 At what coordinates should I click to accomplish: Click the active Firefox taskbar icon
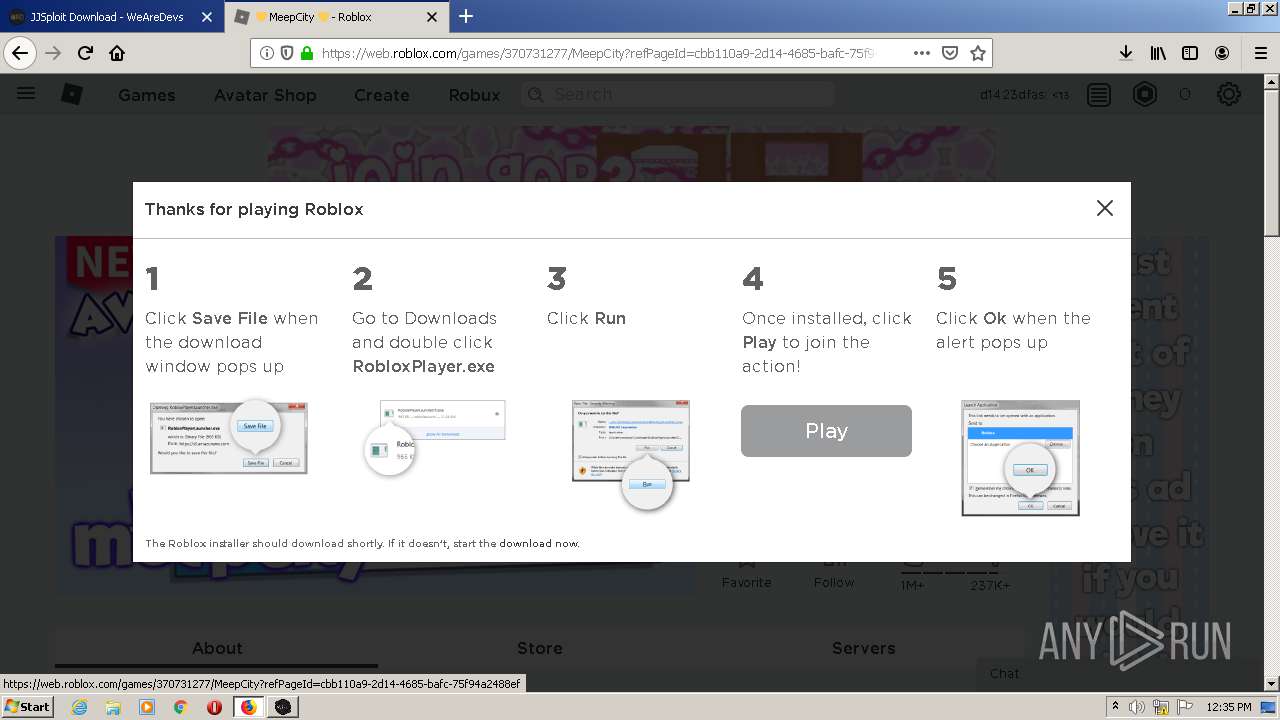pyautogui.click(x=248, y=707)
